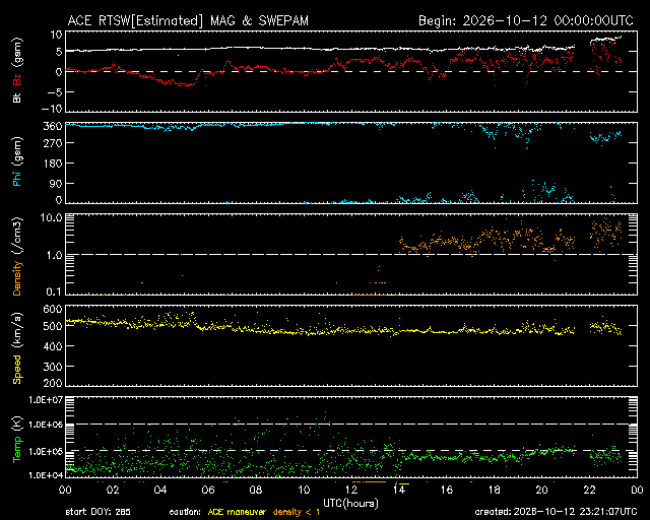650x520 pixels.
Task: Click the "1.0E+07" tick on the Temp axis
Action: click(x=46, y=400)
